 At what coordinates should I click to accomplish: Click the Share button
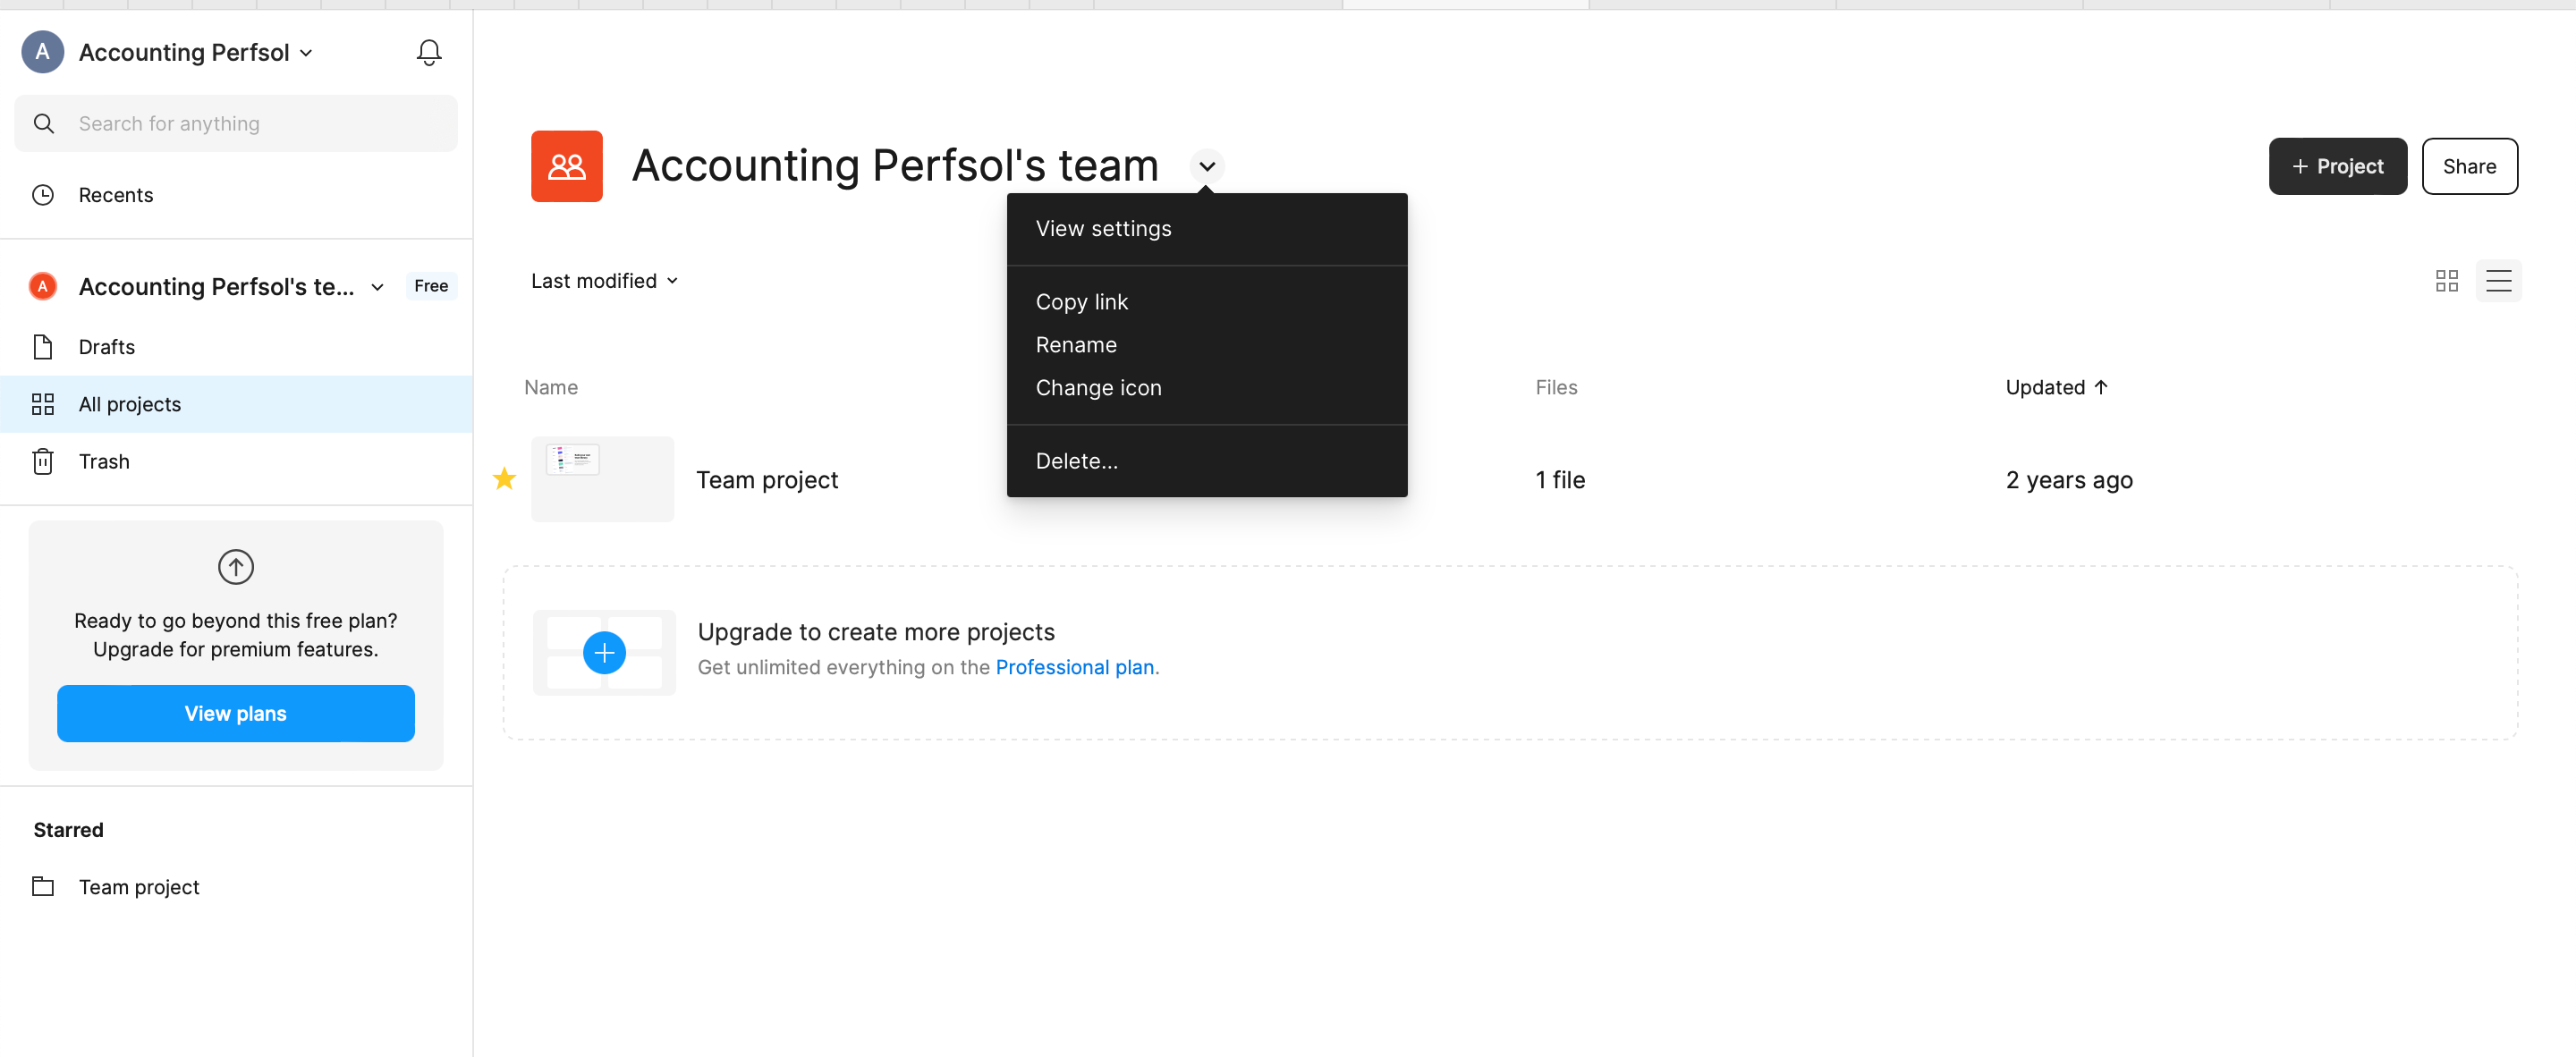[x=2469, y=166]
